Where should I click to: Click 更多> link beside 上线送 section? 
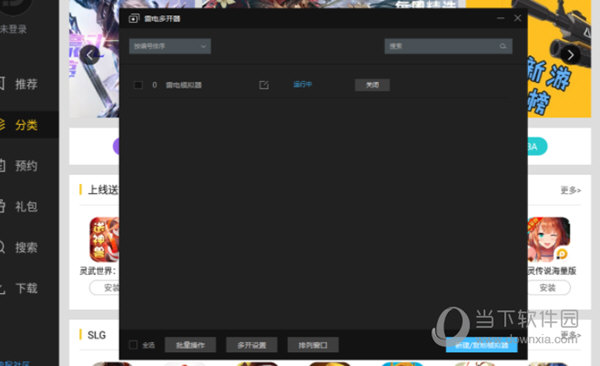571,190
